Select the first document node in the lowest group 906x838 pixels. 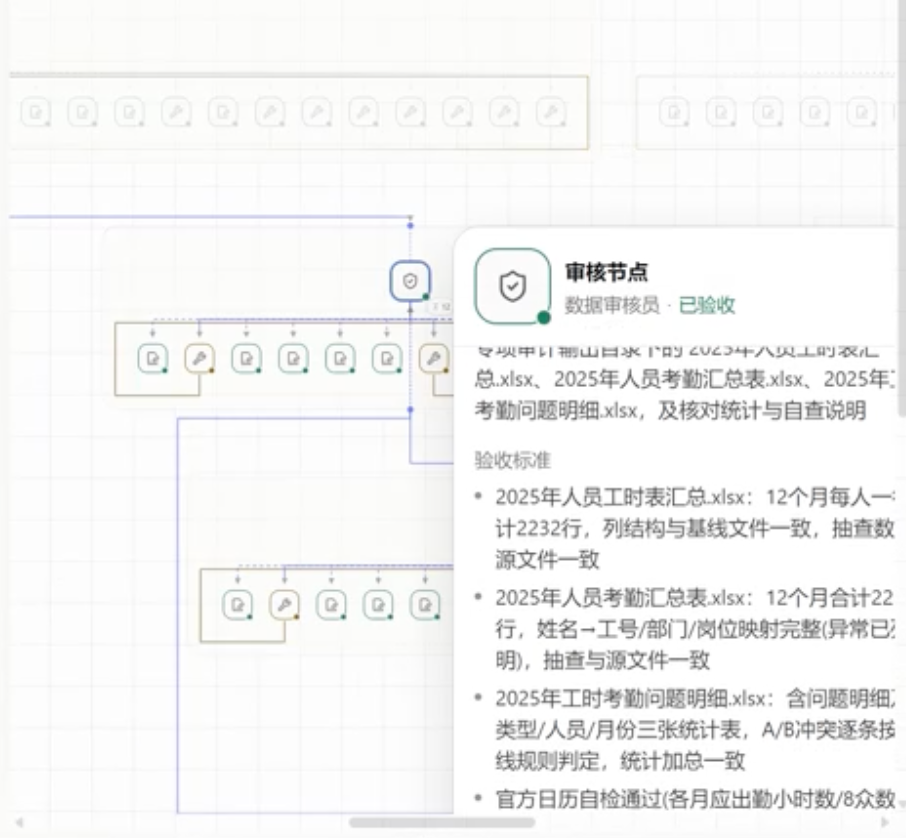[237, 605]
